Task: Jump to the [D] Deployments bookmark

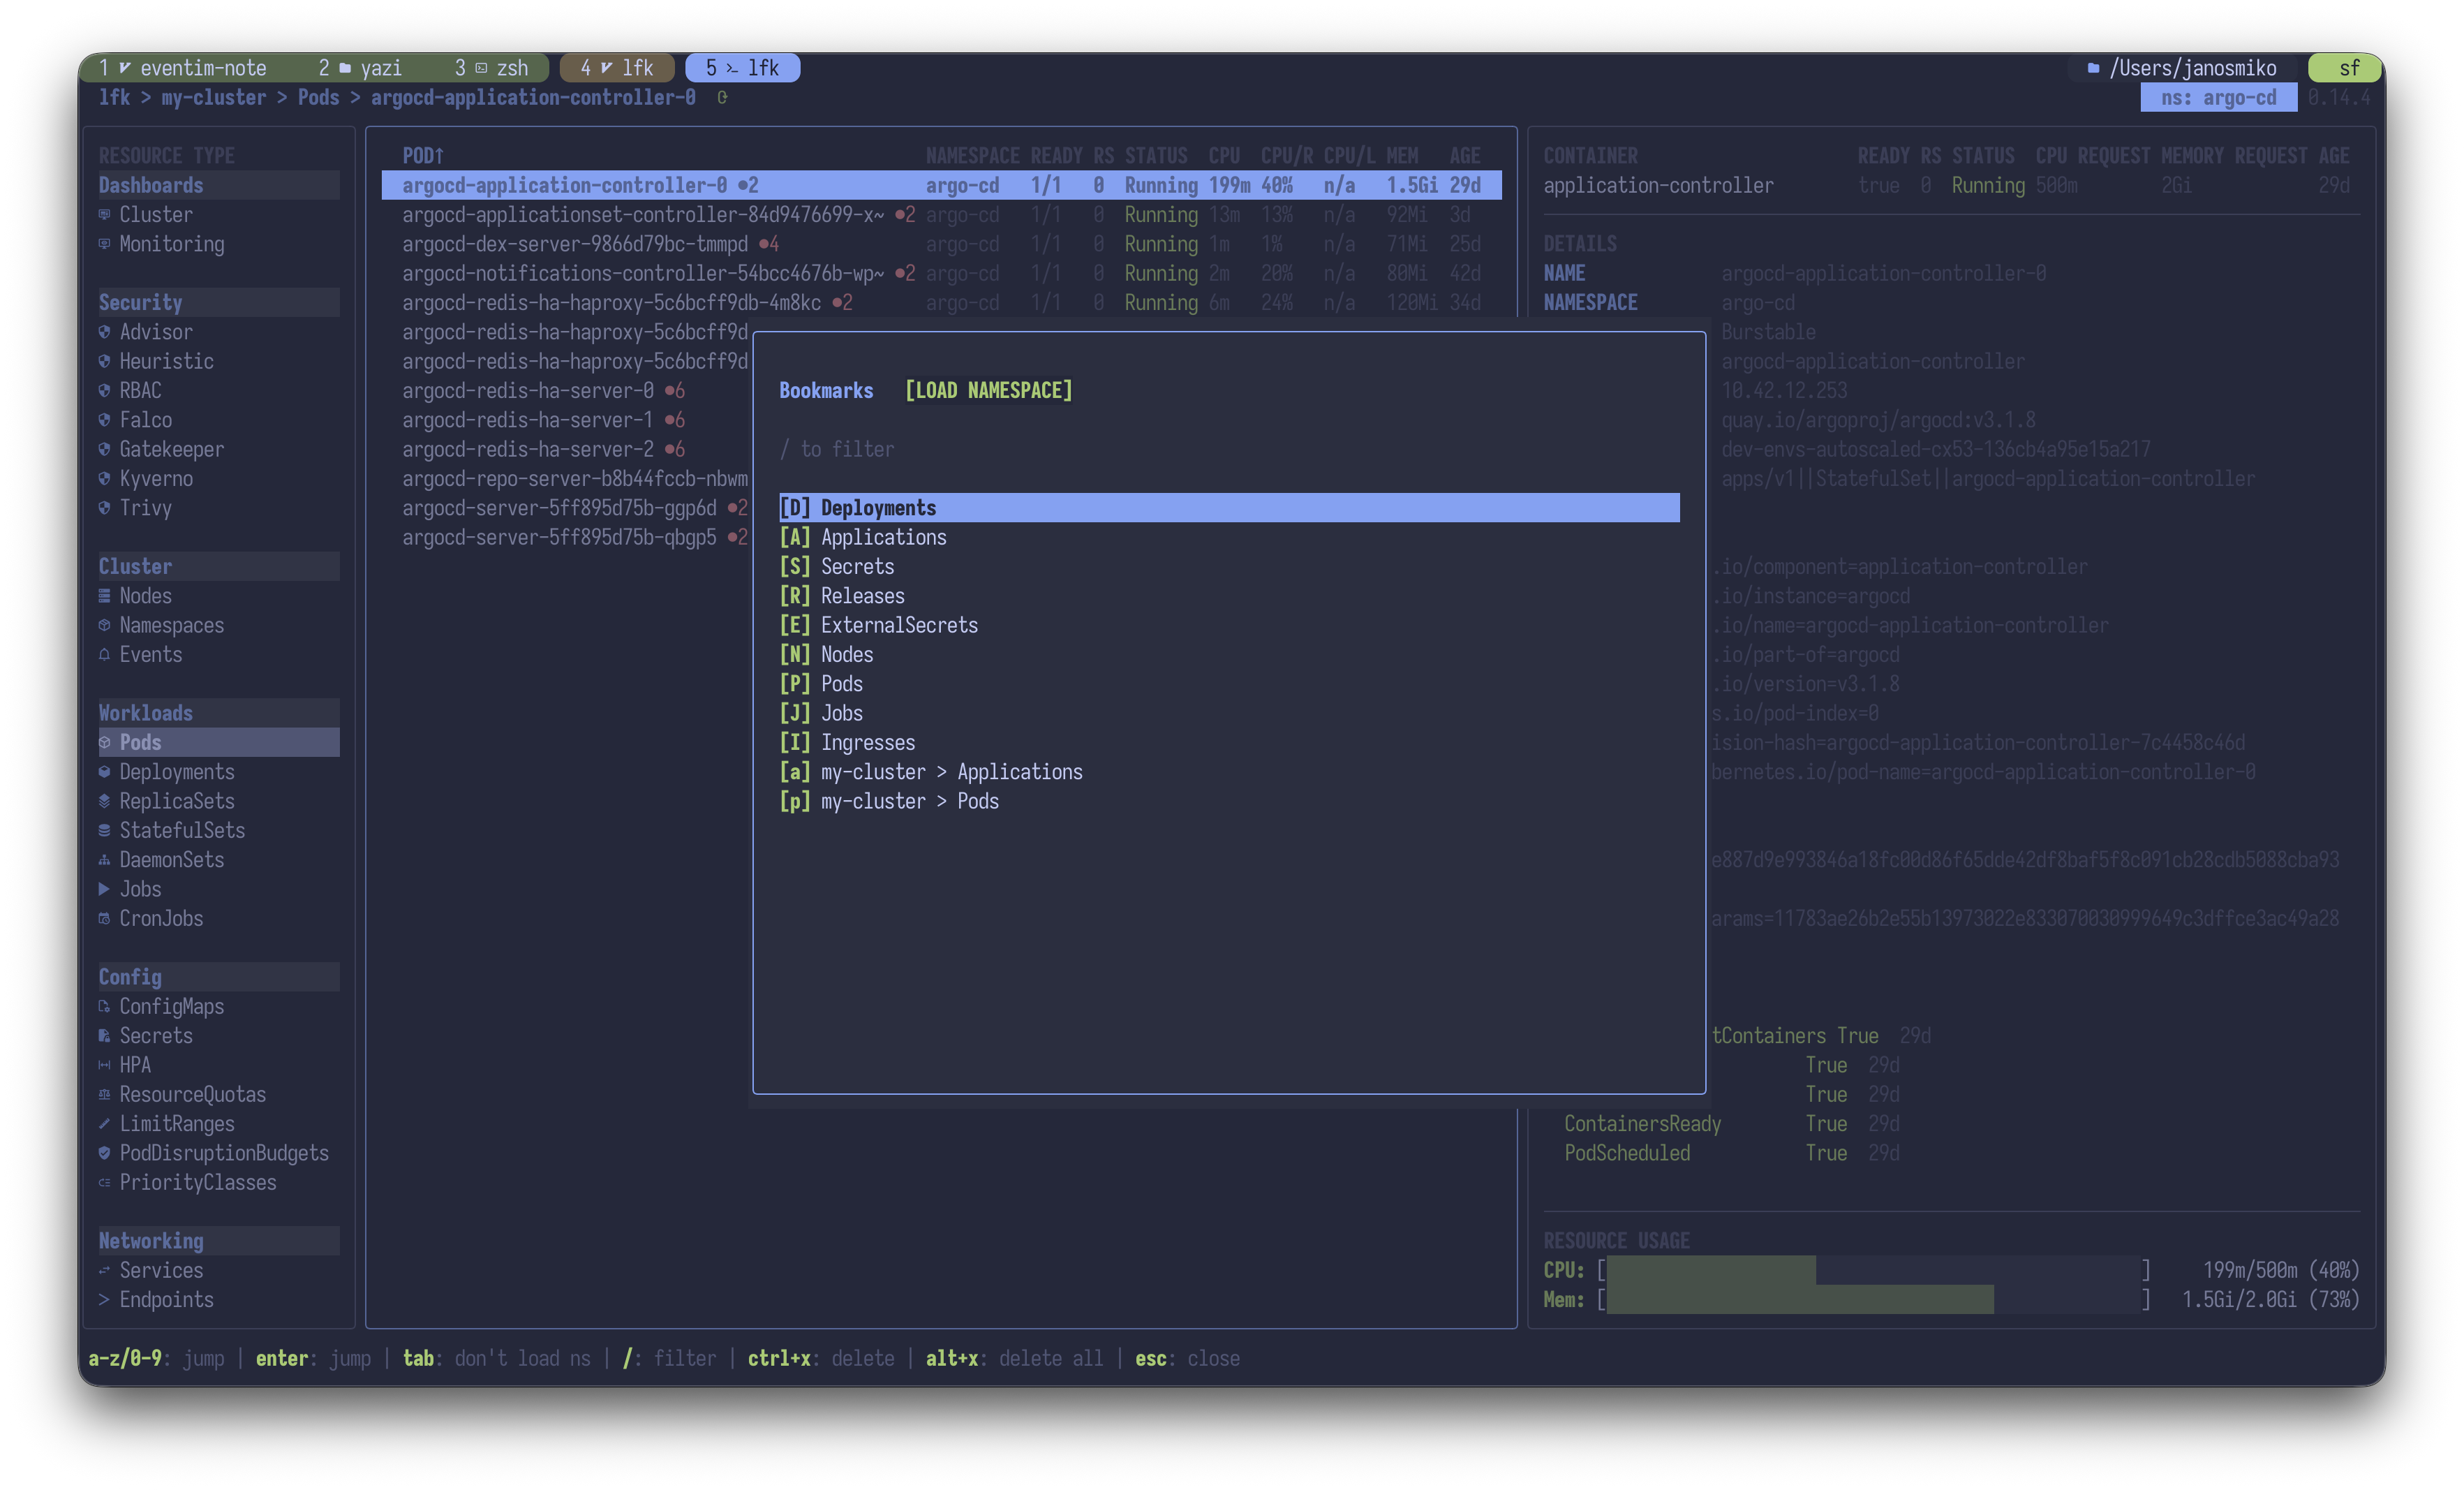Action: click(1229, 508)
